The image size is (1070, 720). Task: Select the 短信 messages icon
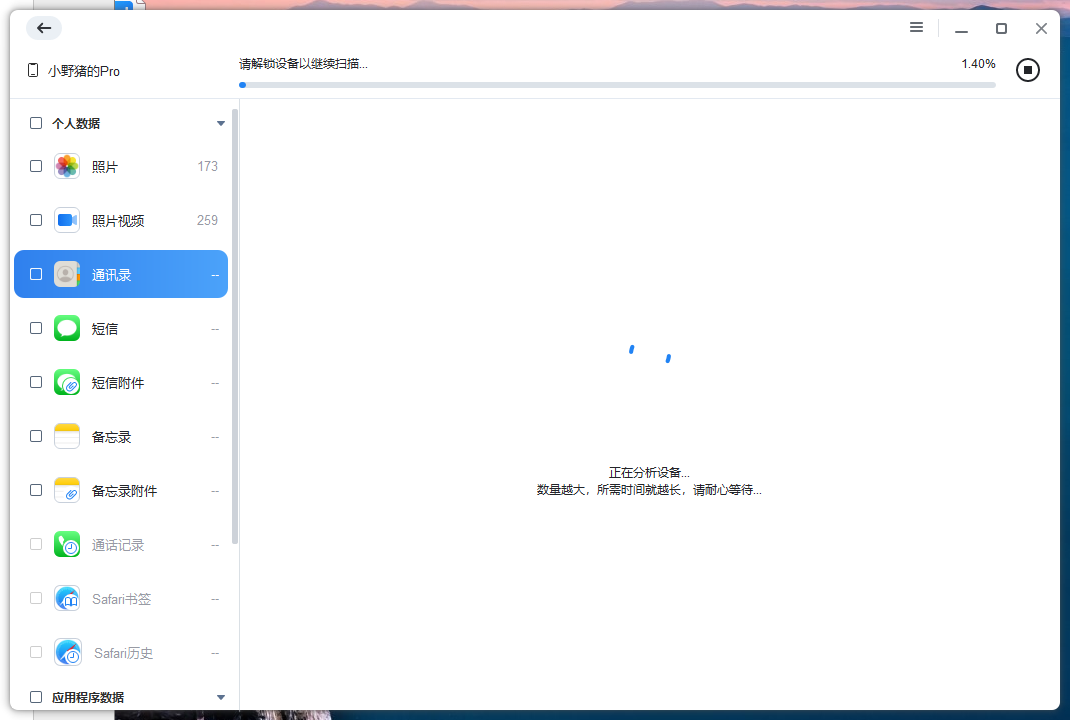coord(66,327)
